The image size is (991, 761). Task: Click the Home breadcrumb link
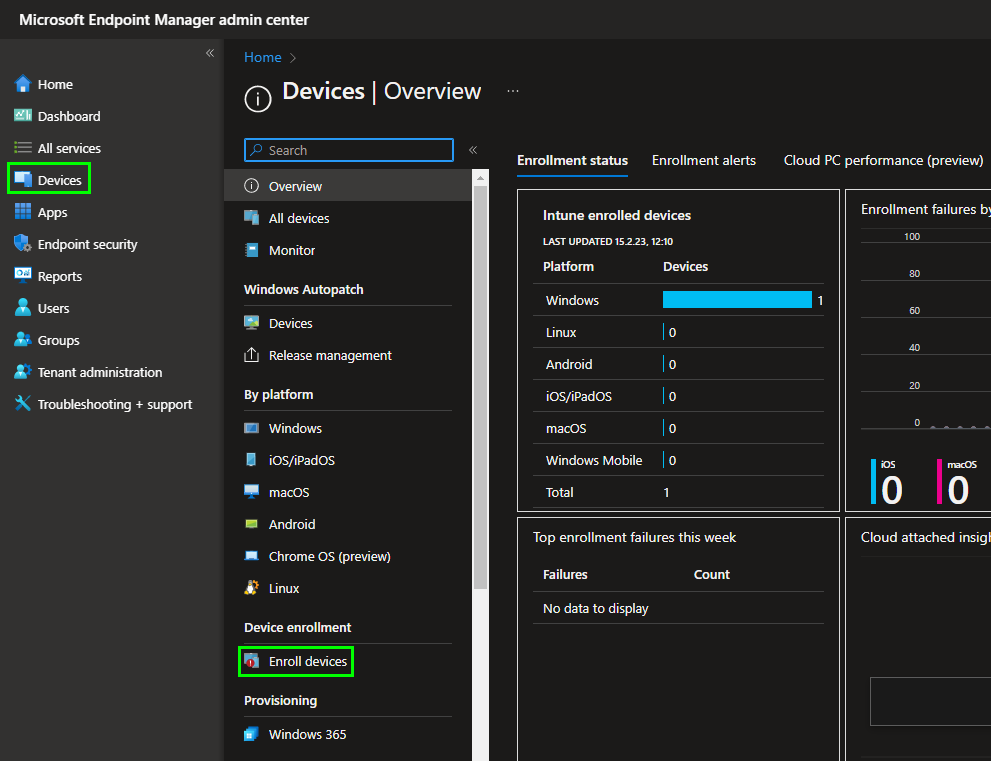262,58
